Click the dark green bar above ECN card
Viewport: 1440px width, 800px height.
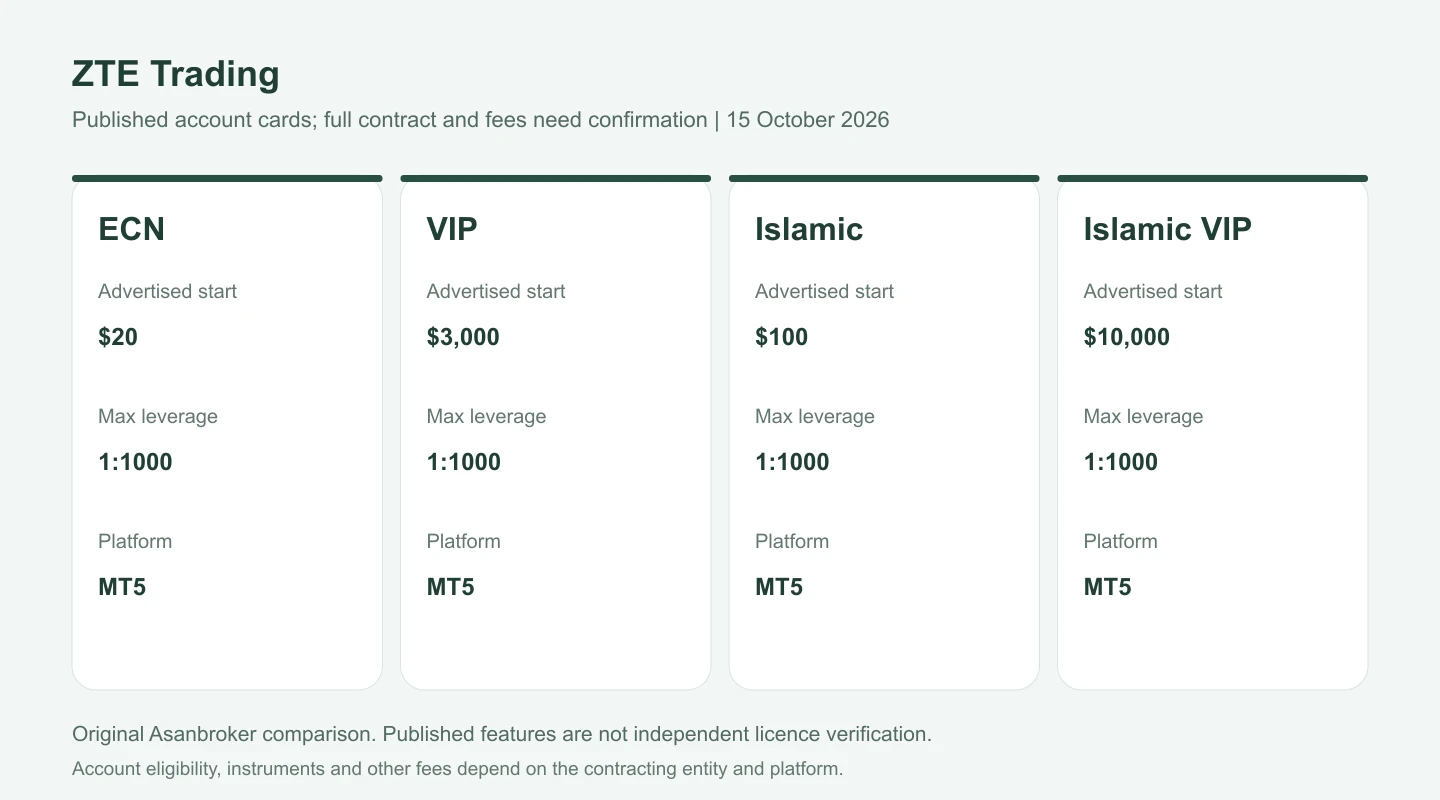(227, 179)
